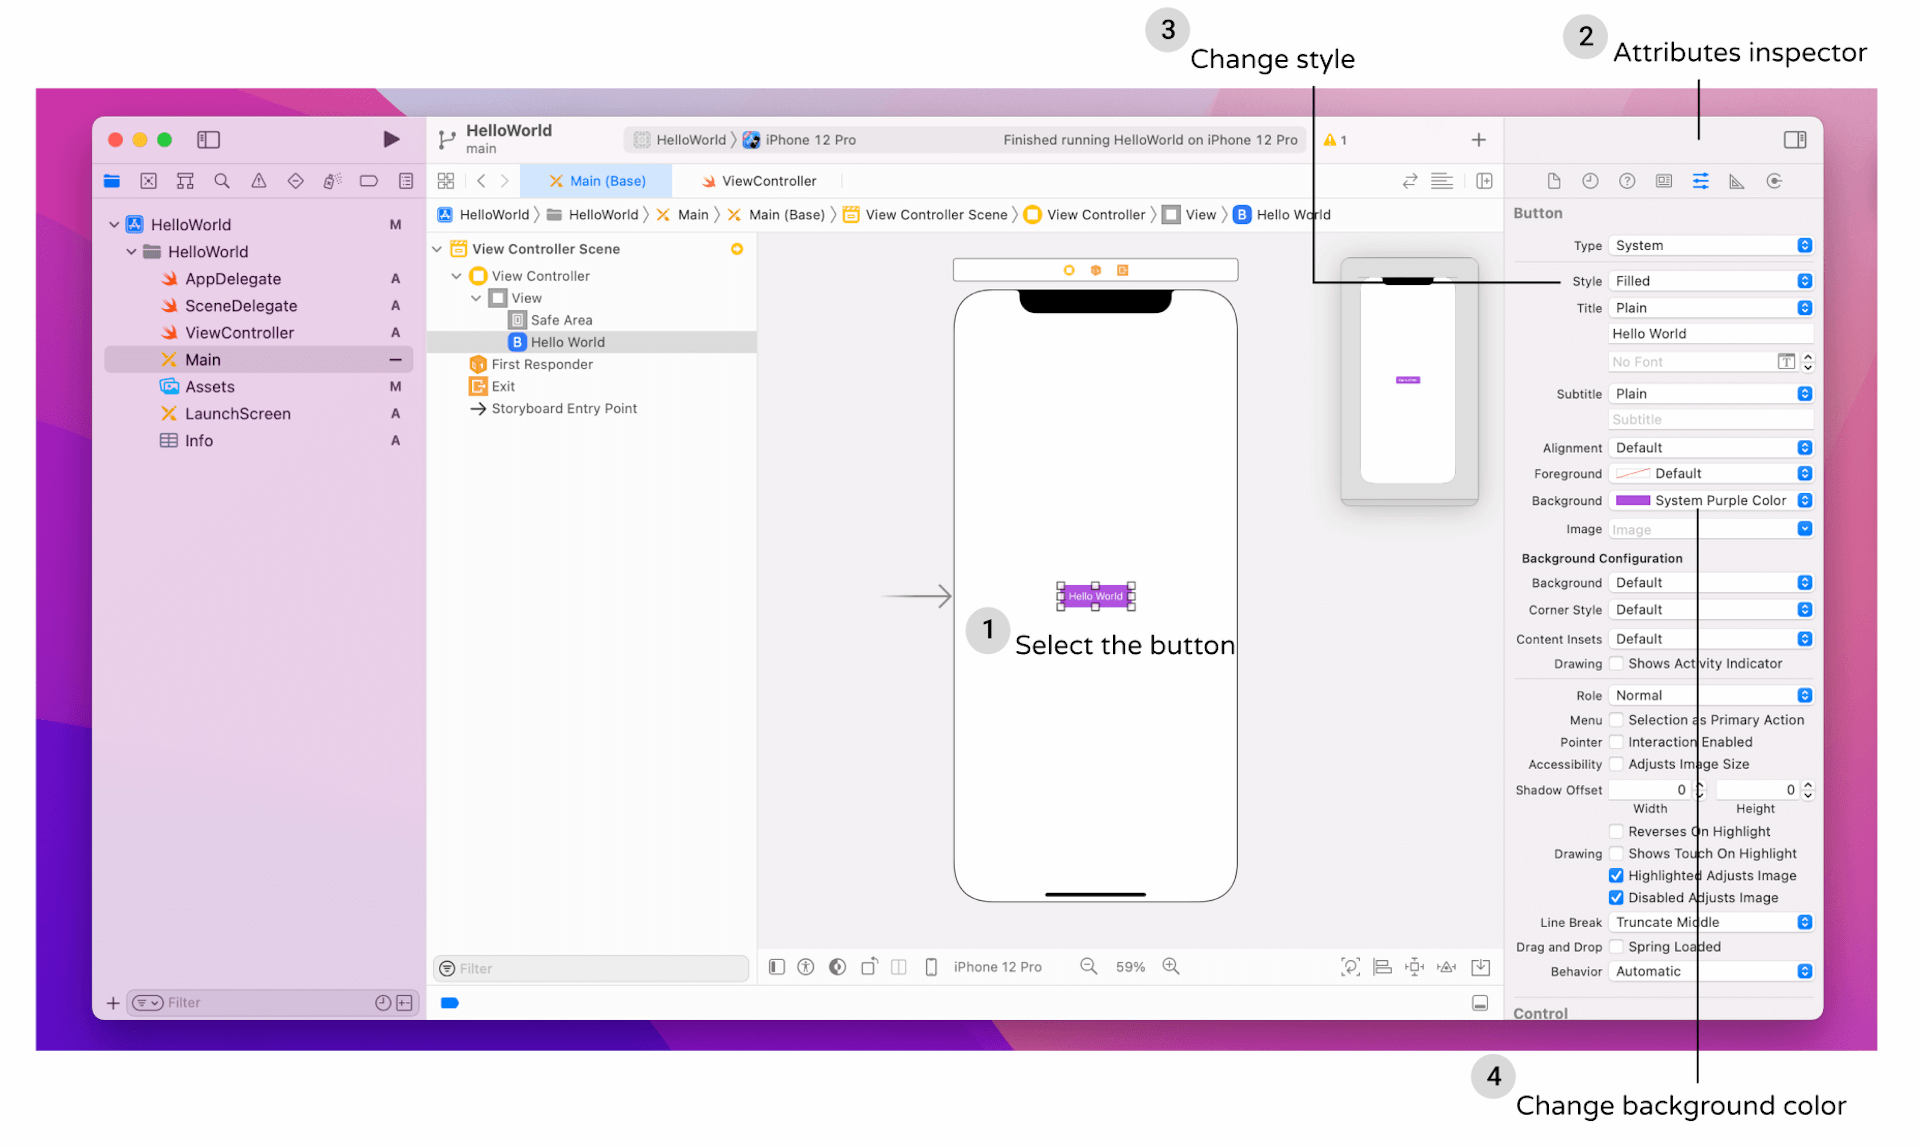Viewport: 1920px width, 1147px height.
Task: Enable Shows Activity Indicator
Action: coord(1616,663)
